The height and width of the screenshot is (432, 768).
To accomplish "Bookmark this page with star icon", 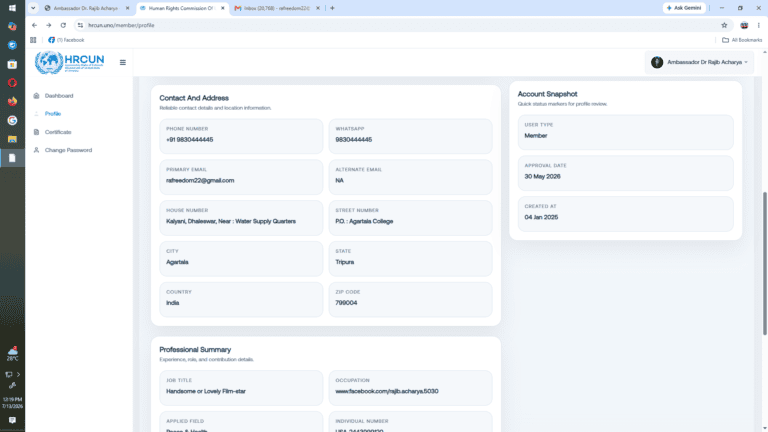I will 724,25.
